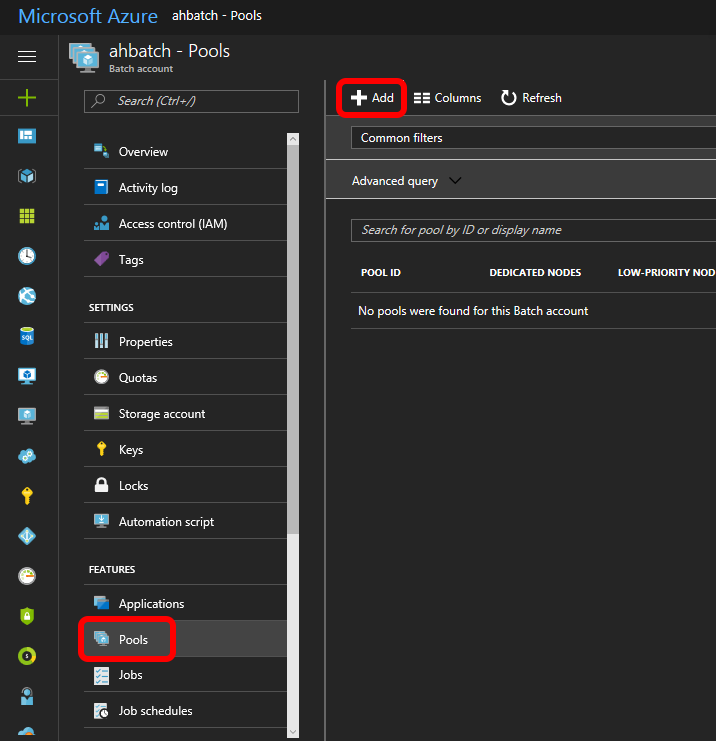Click the pool search field

coord(533,230)
